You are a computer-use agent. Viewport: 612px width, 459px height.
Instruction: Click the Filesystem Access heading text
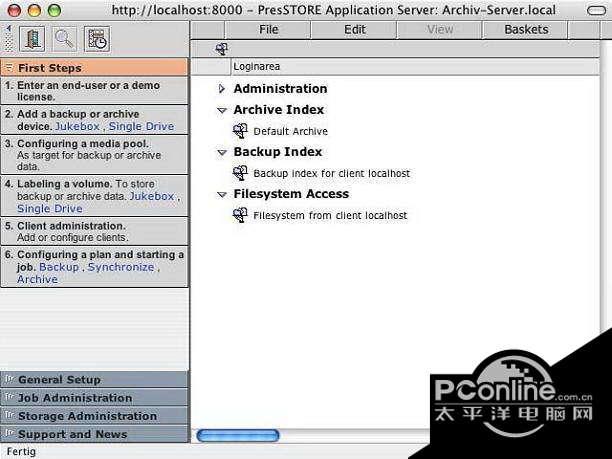[x=291, y=194]
